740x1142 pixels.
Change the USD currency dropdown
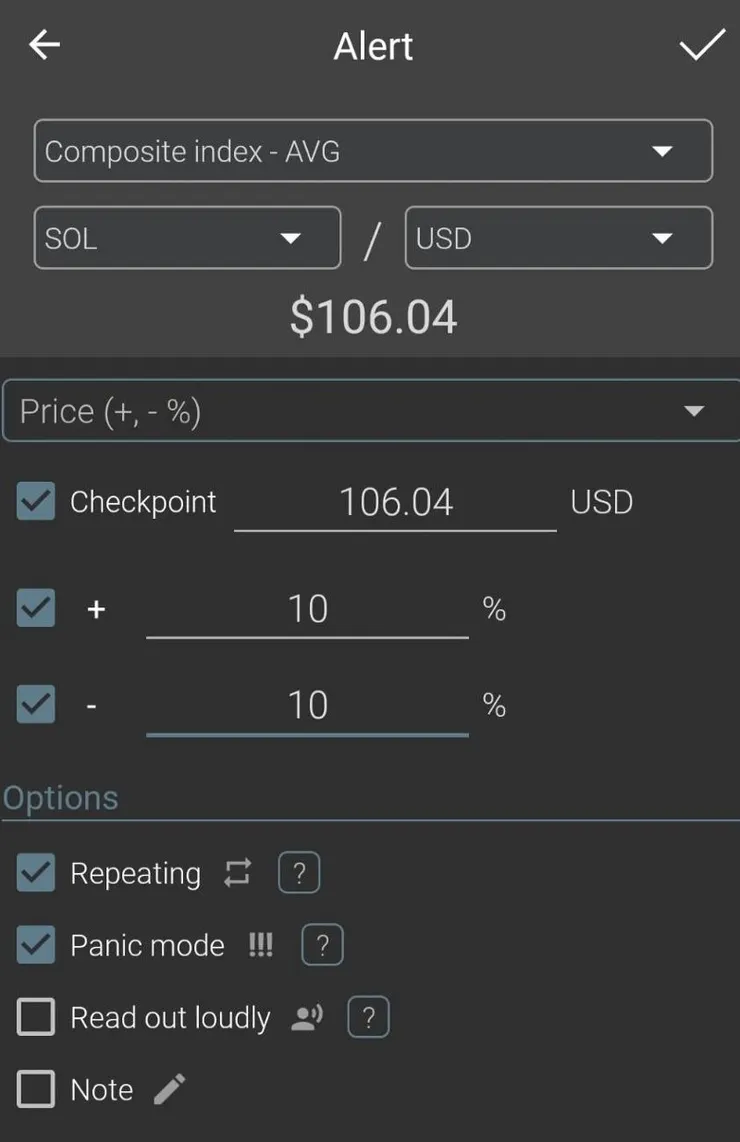(x=558, y=238)
